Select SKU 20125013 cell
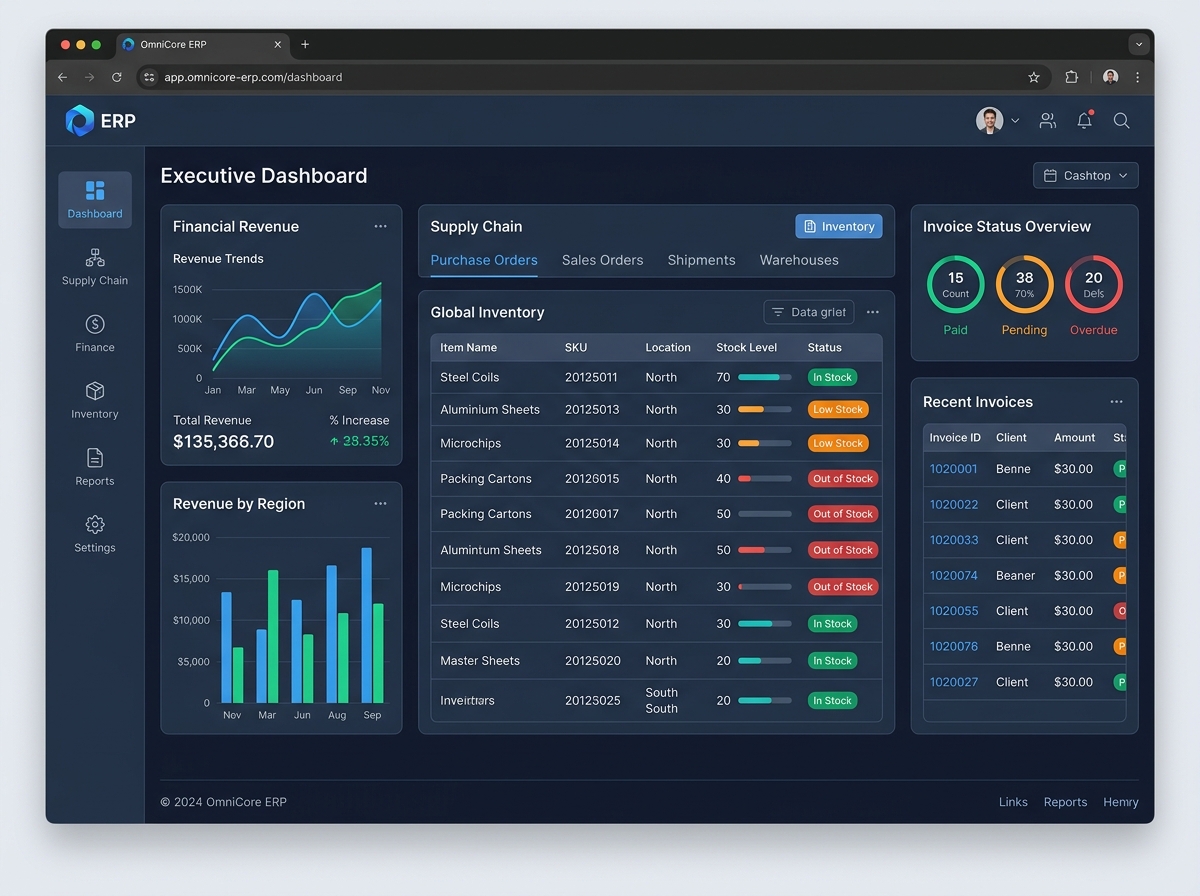Viewport: 1200px width, 896px height. point(592,409)
